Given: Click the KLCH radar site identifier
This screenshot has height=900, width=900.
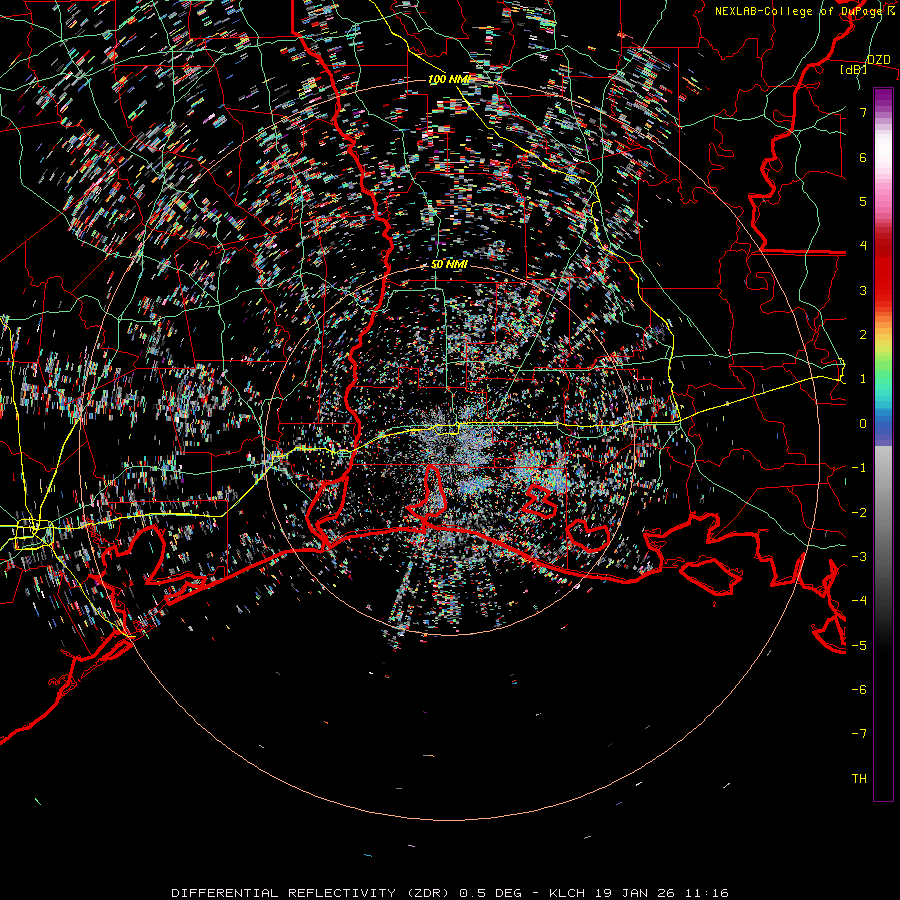Looking at the screenshot, I should click(567, 893).
